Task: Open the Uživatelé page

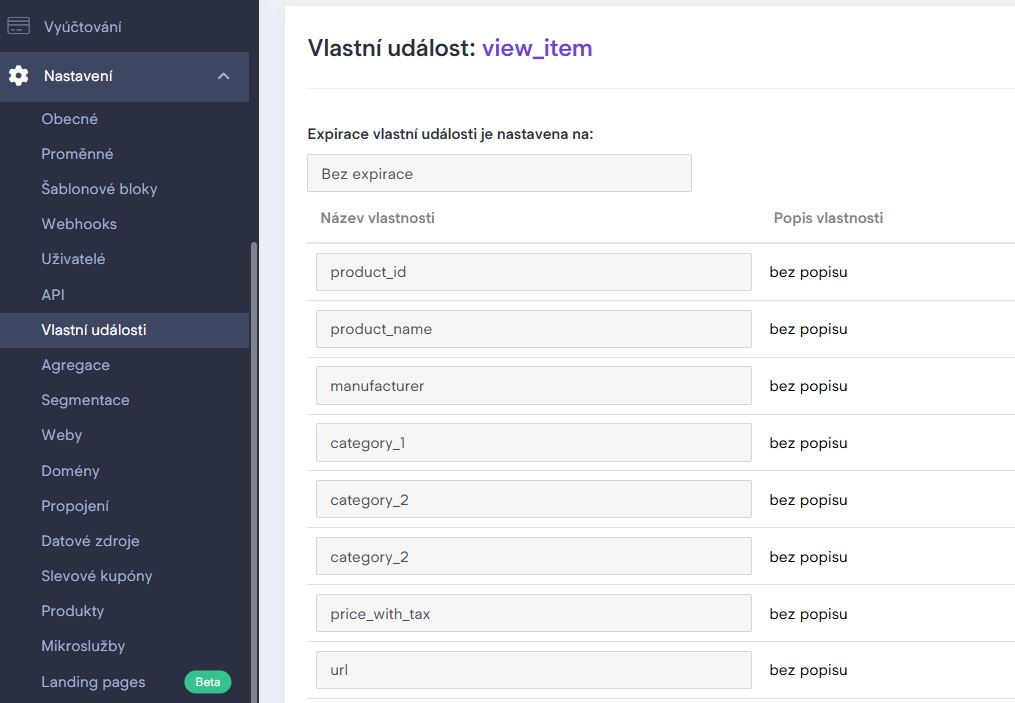Action: pyautogui.click(x=73, y=259)
